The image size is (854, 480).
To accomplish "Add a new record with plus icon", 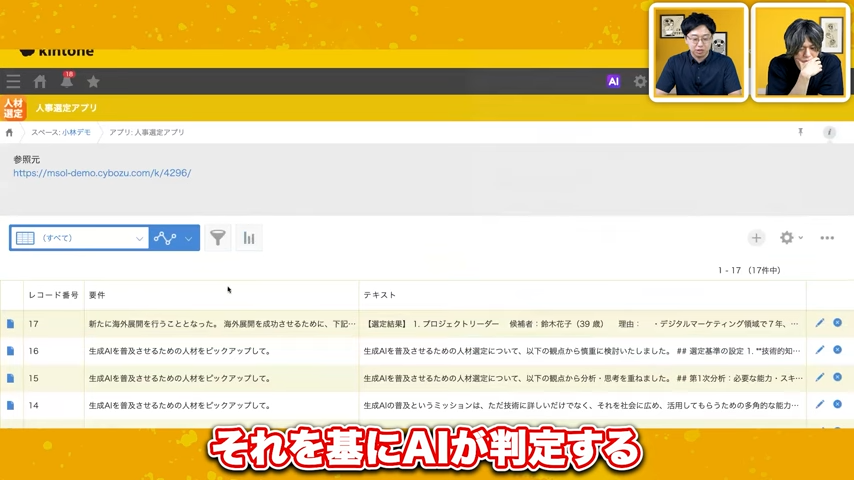I will (756, 238).
